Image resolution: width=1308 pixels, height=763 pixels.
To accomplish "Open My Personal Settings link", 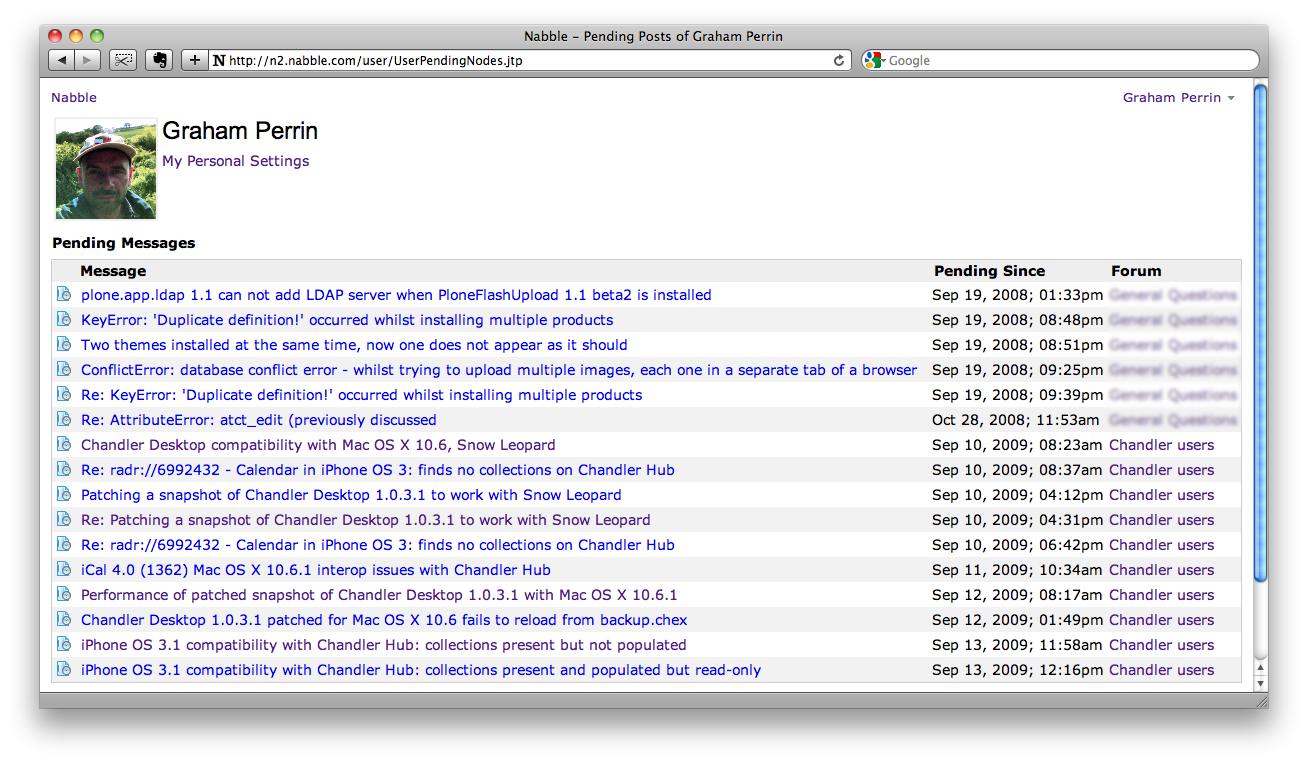I will [x=235, y=161].
